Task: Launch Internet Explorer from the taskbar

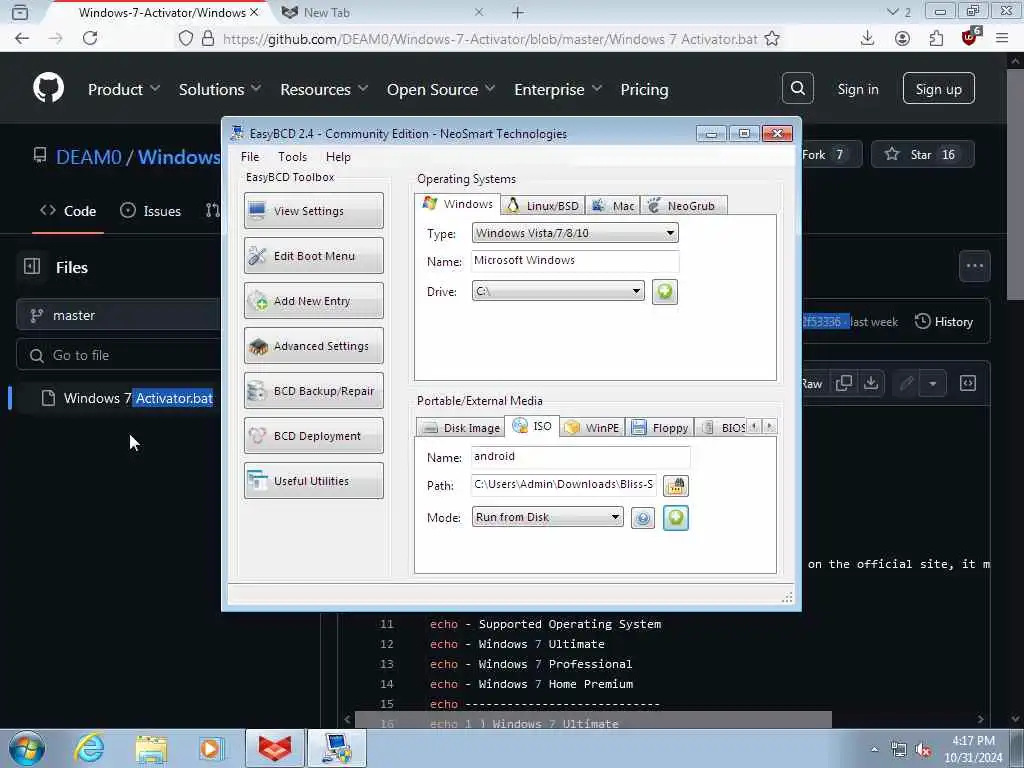Action: pyautogui.click(x=88, y=748)
